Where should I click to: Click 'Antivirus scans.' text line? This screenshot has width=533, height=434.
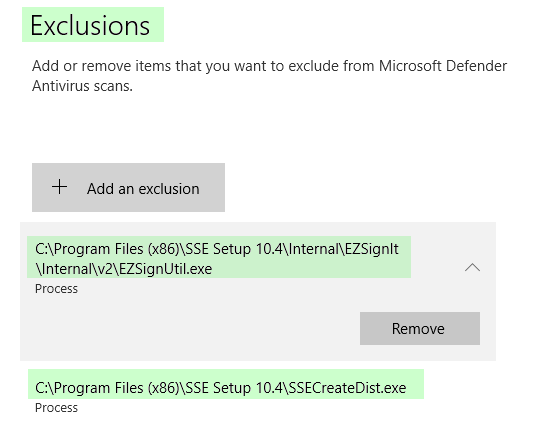point(82,86)
